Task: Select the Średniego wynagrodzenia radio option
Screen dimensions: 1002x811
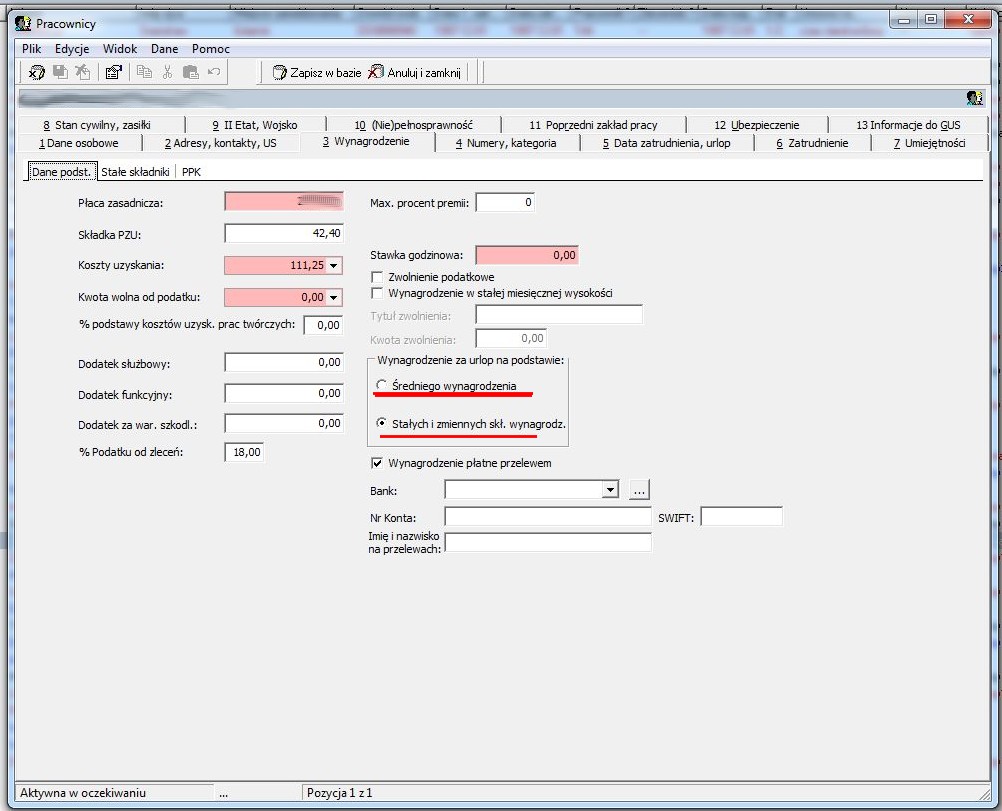Action: (x=382, y=385)
